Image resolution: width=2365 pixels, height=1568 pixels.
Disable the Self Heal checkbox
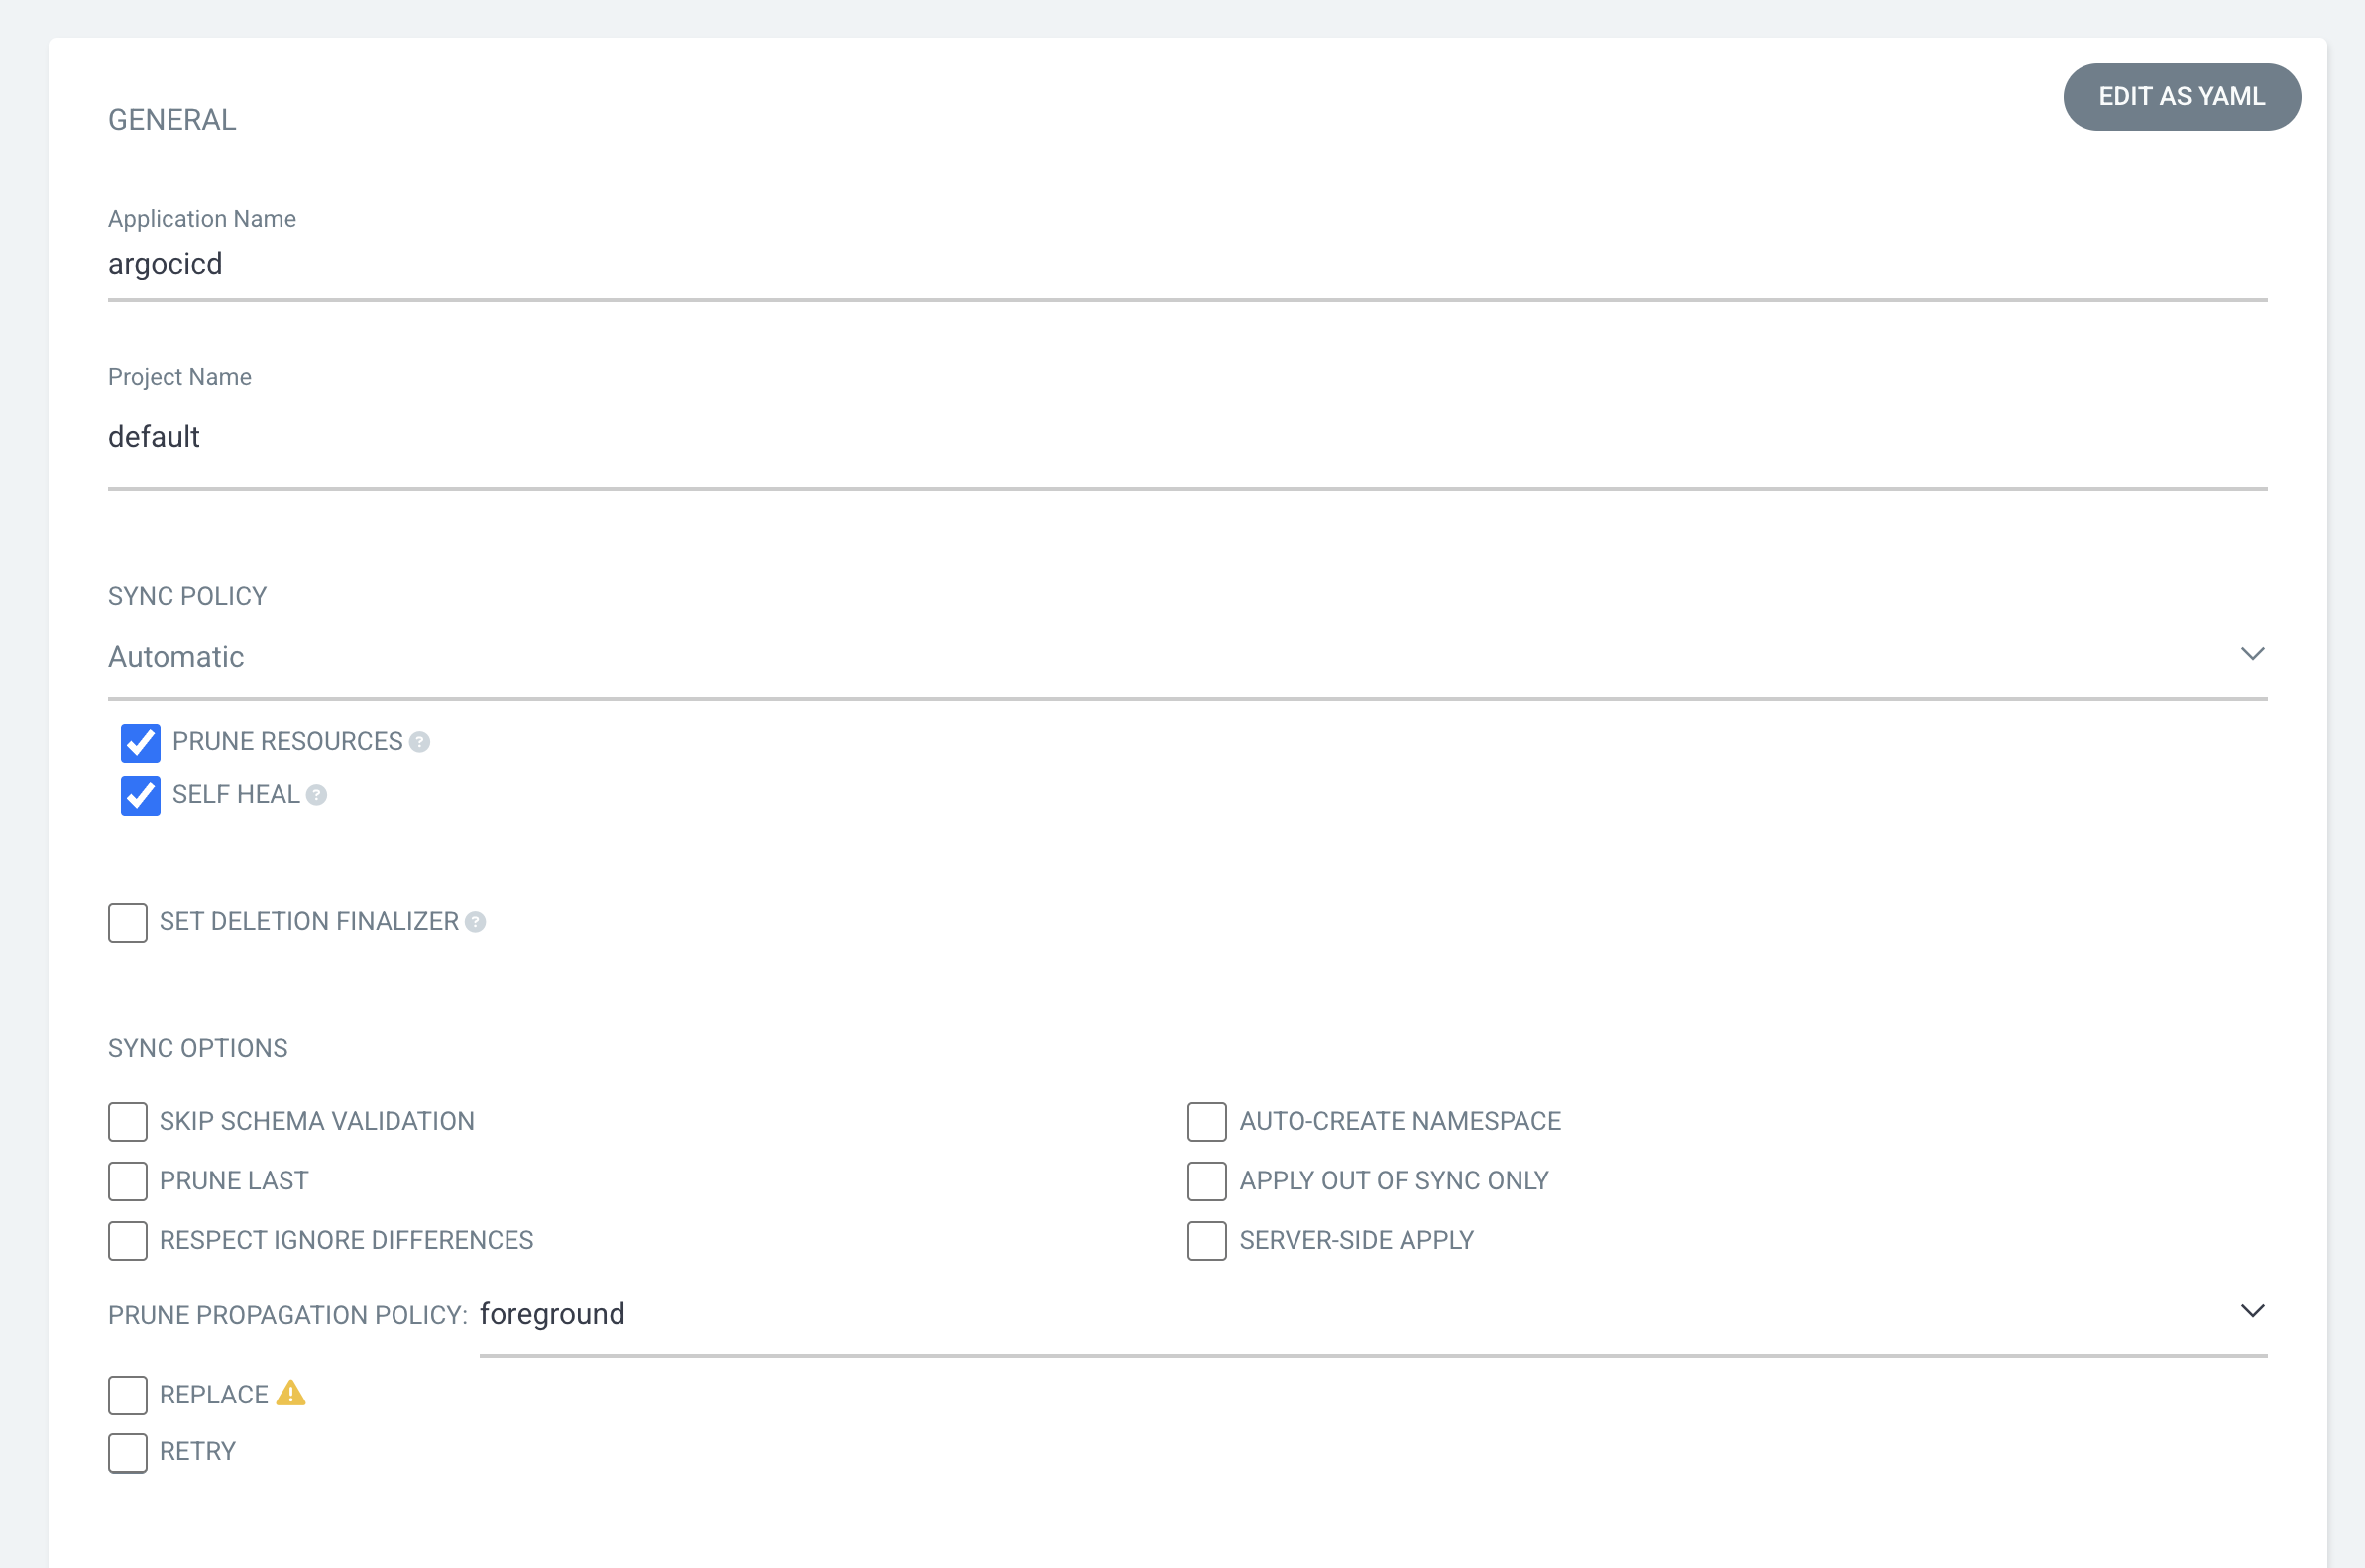pyautogui.click(x=140, y=796)
